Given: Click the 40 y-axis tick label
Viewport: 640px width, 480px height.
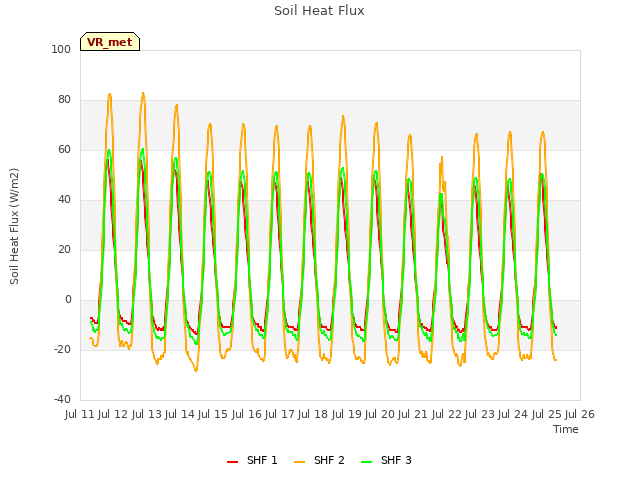Looking at the screenshot, I should coord(64,200).
